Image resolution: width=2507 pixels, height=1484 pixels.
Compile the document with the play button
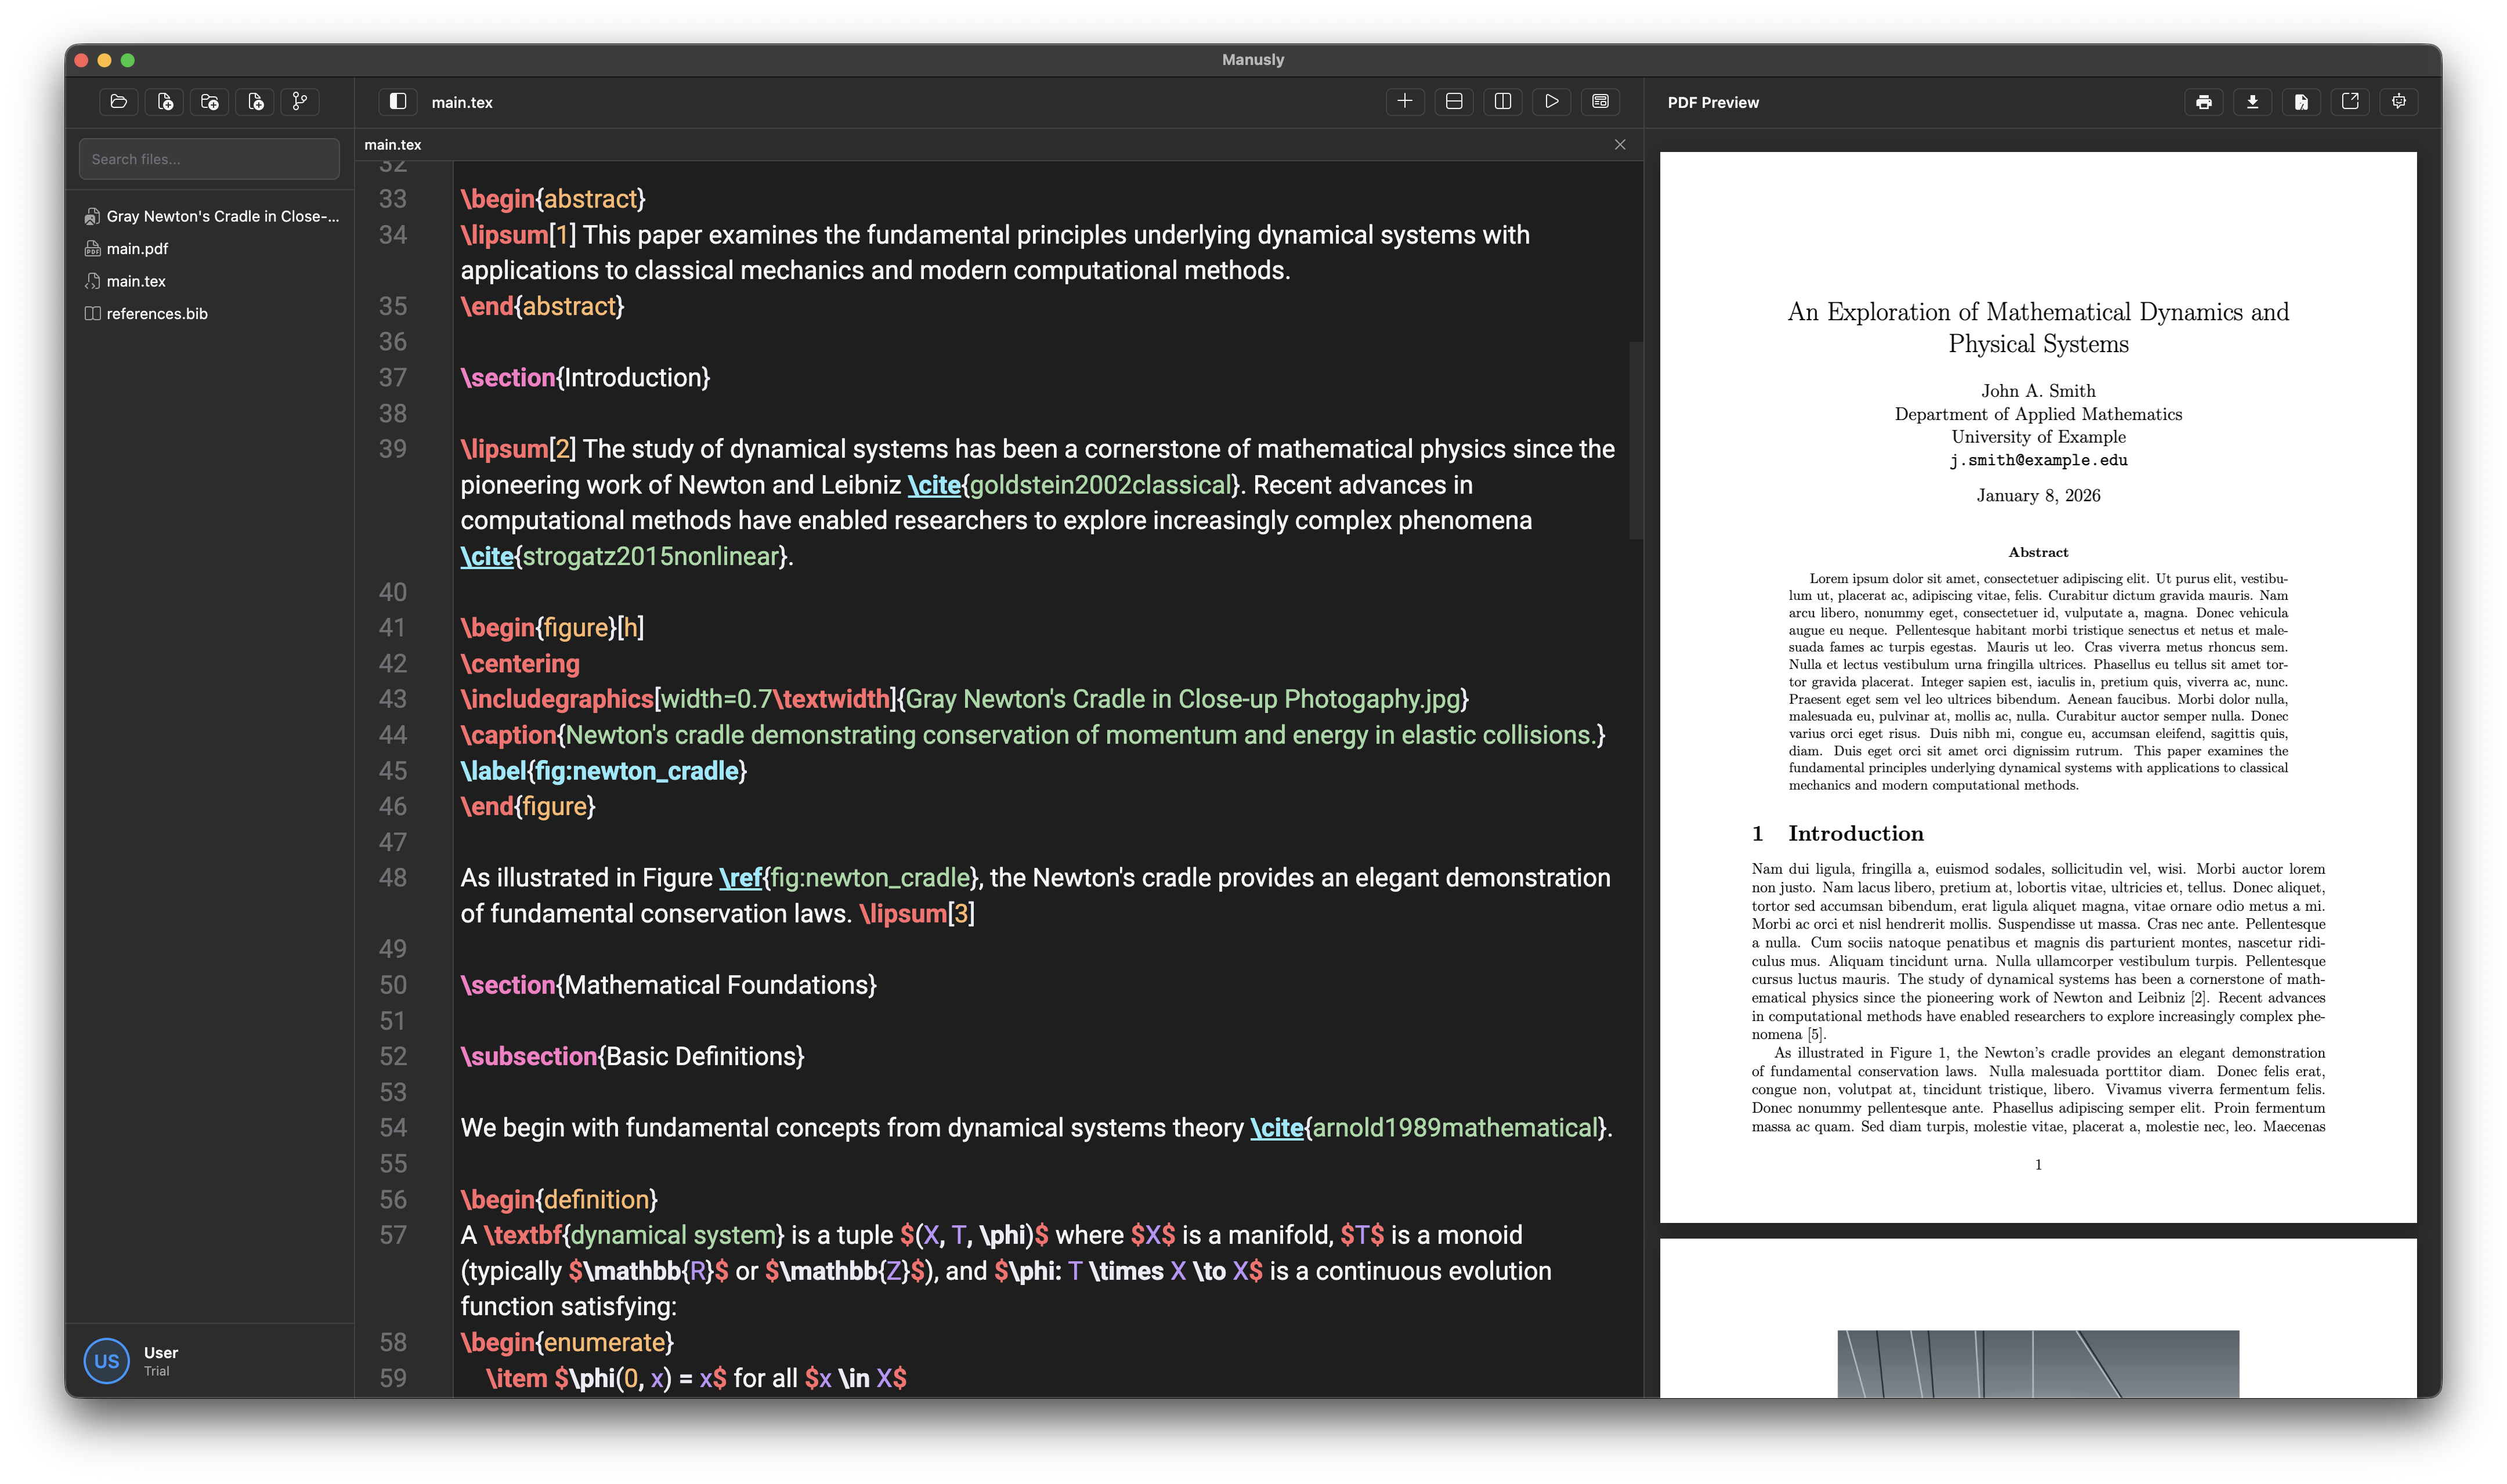[x=1551, y=101]
